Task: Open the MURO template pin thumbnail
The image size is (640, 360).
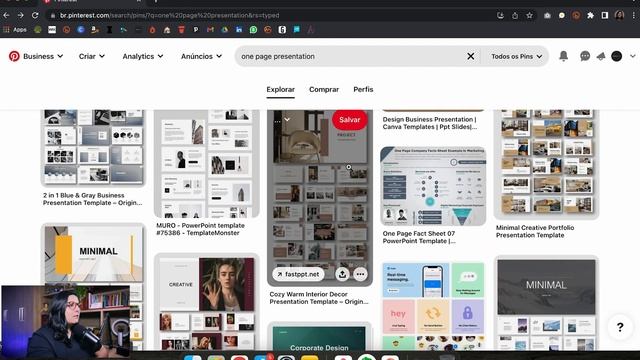Action: click(207, 163)
